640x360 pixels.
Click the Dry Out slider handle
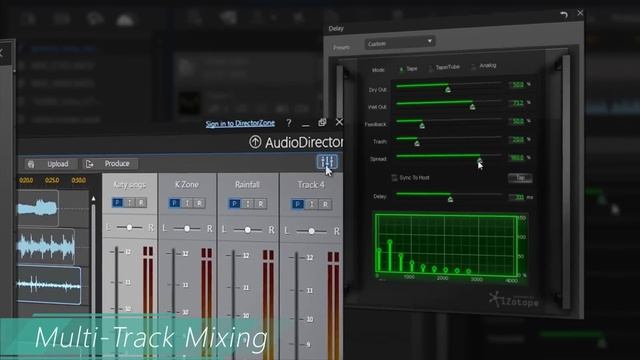[448, 89]
